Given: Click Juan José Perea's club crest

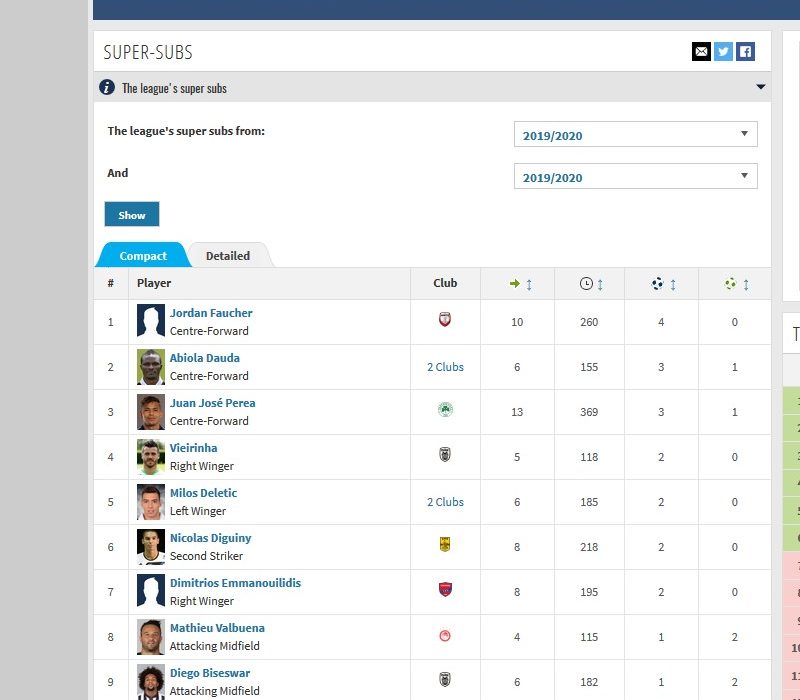Looking at the screenshot, I should (x=445, y=411).
